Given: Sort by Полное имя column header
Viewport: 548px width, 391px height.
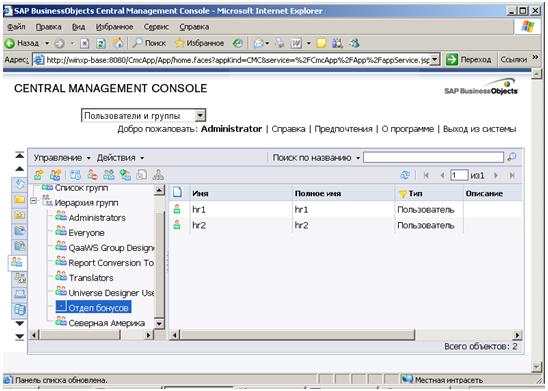Looking at the screenshot, I should tap(317, 194).
